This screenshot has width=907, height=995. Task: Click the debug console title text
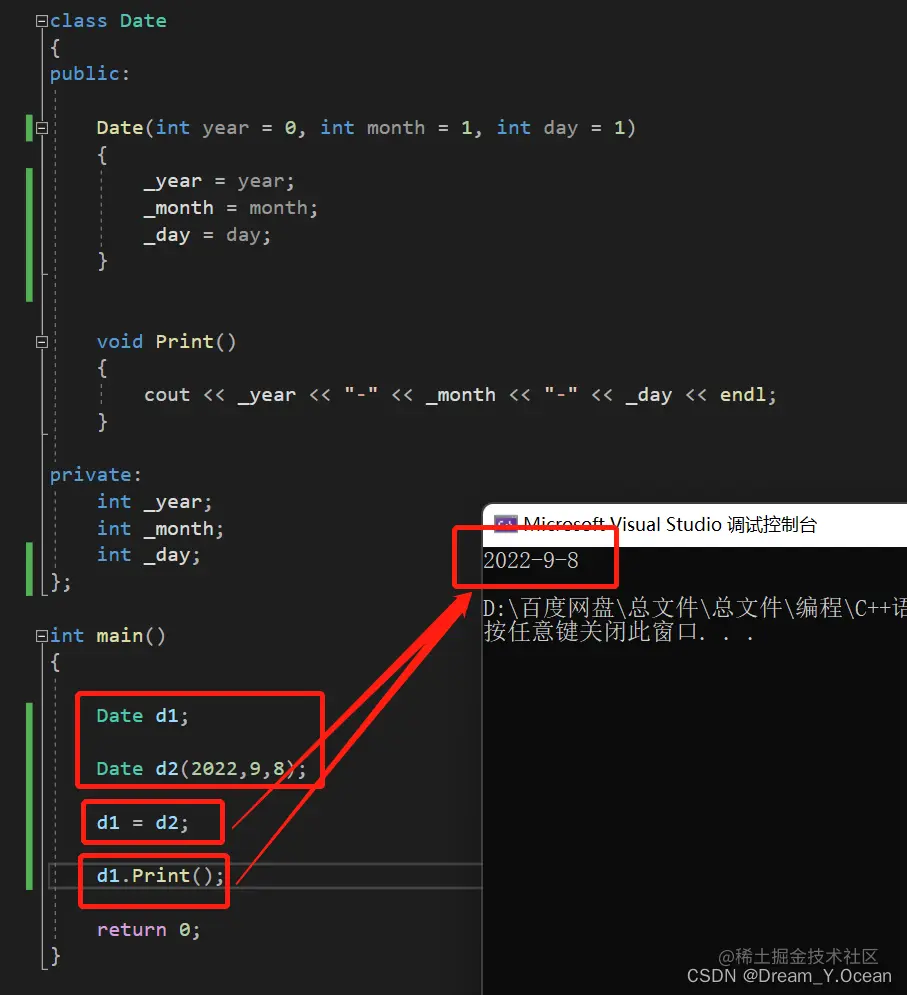click(670, 525)
